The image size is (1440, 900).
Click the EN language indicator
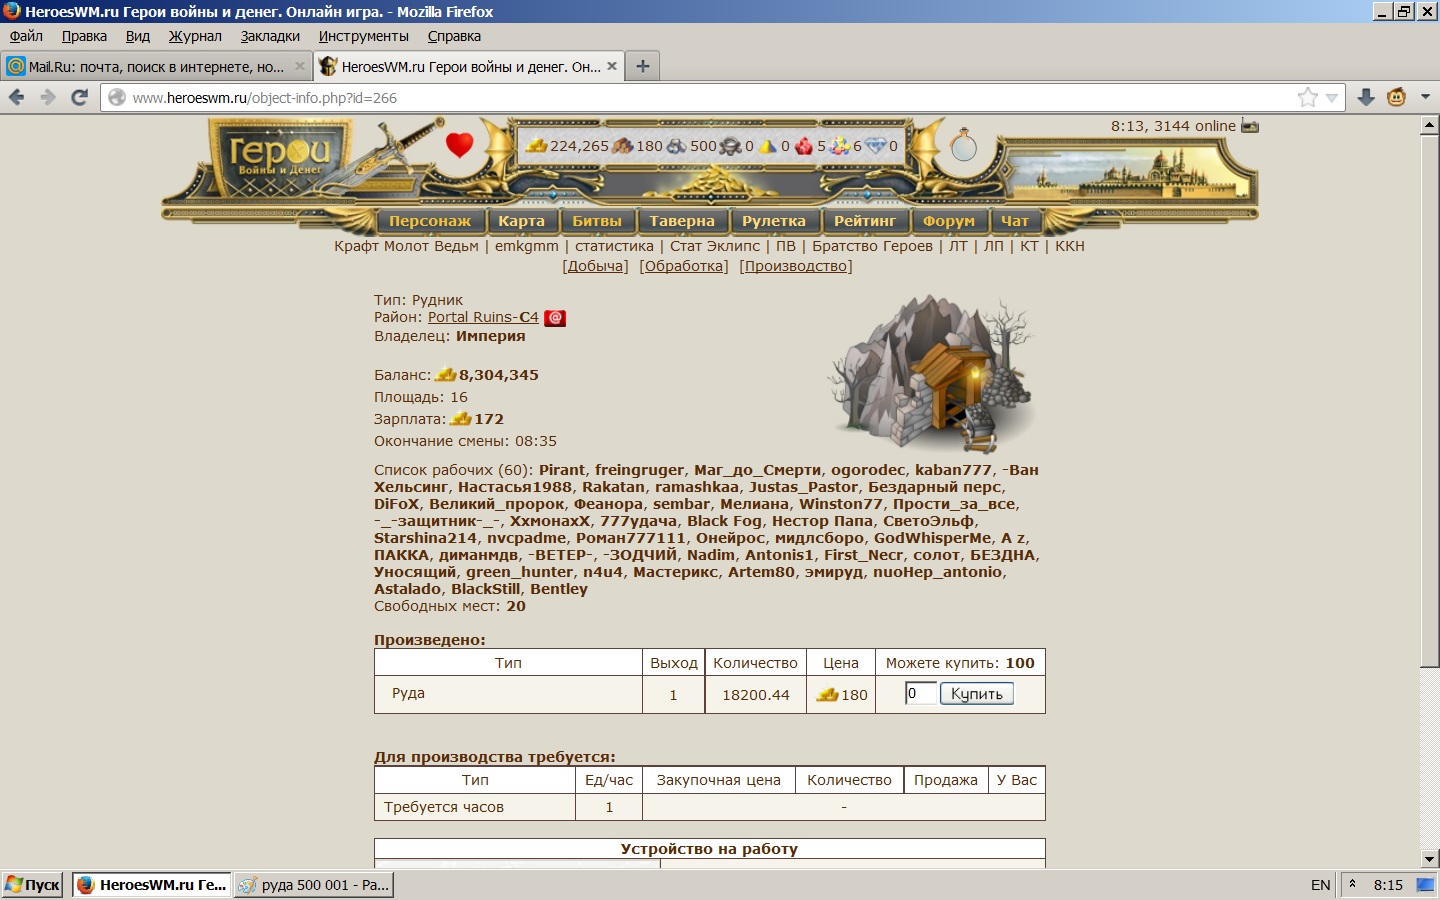[1320, 885]
